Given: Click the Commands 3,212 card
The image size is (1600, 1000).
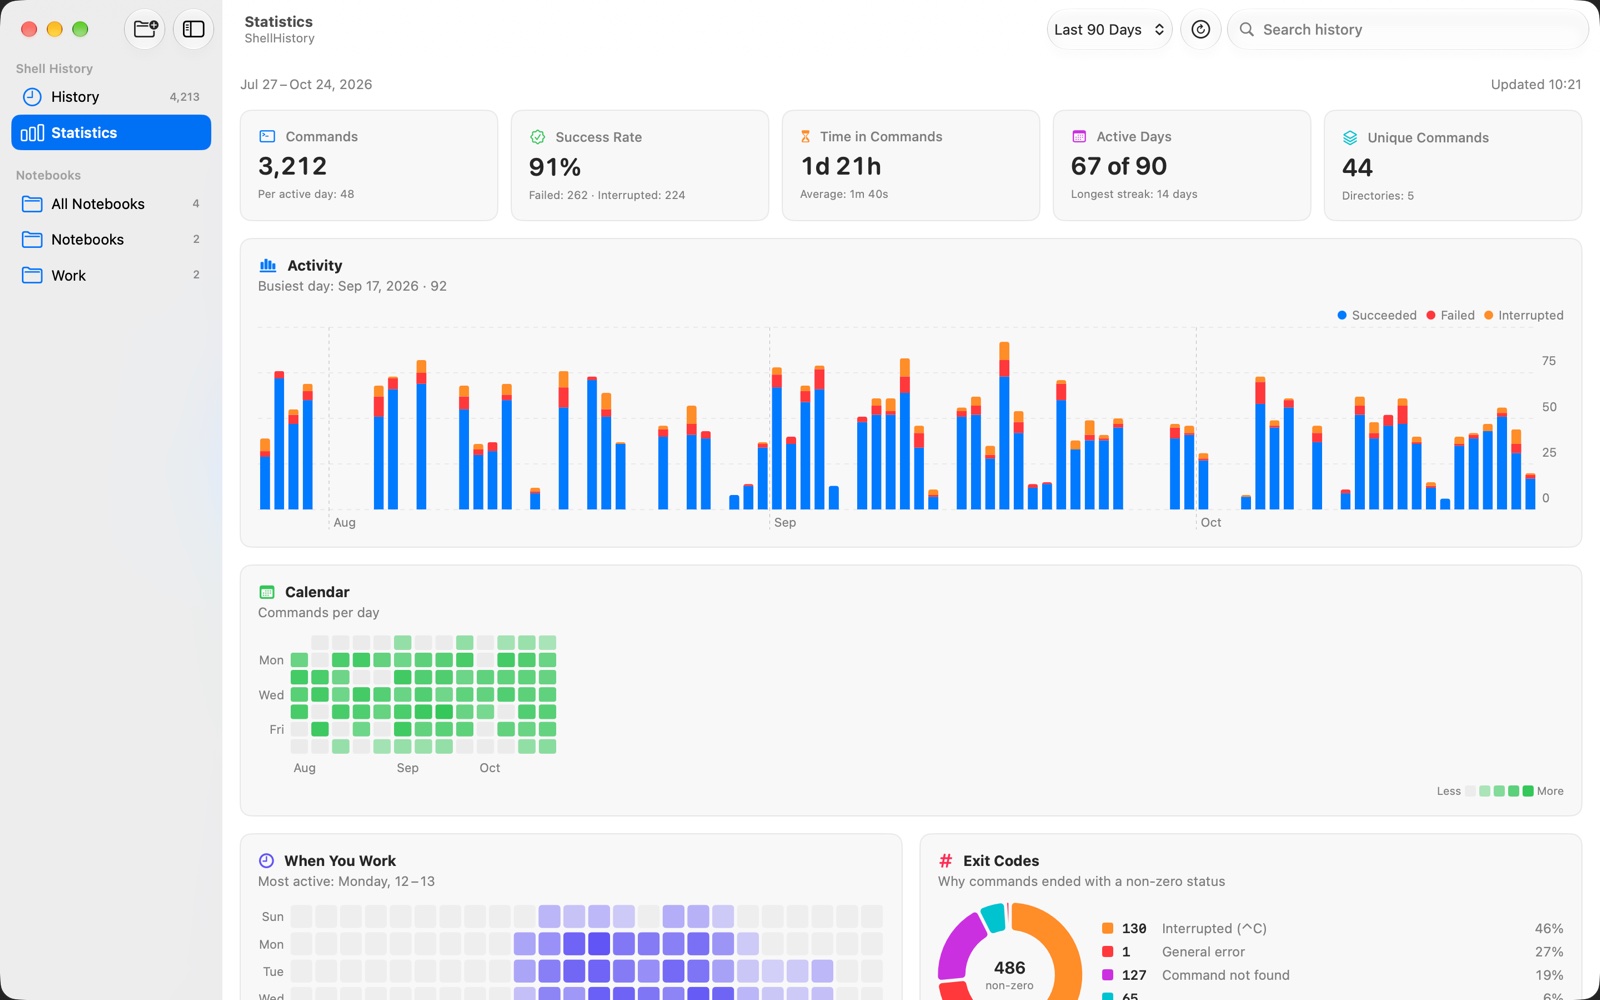Looking at the screenshot, I should coord(369,165).
